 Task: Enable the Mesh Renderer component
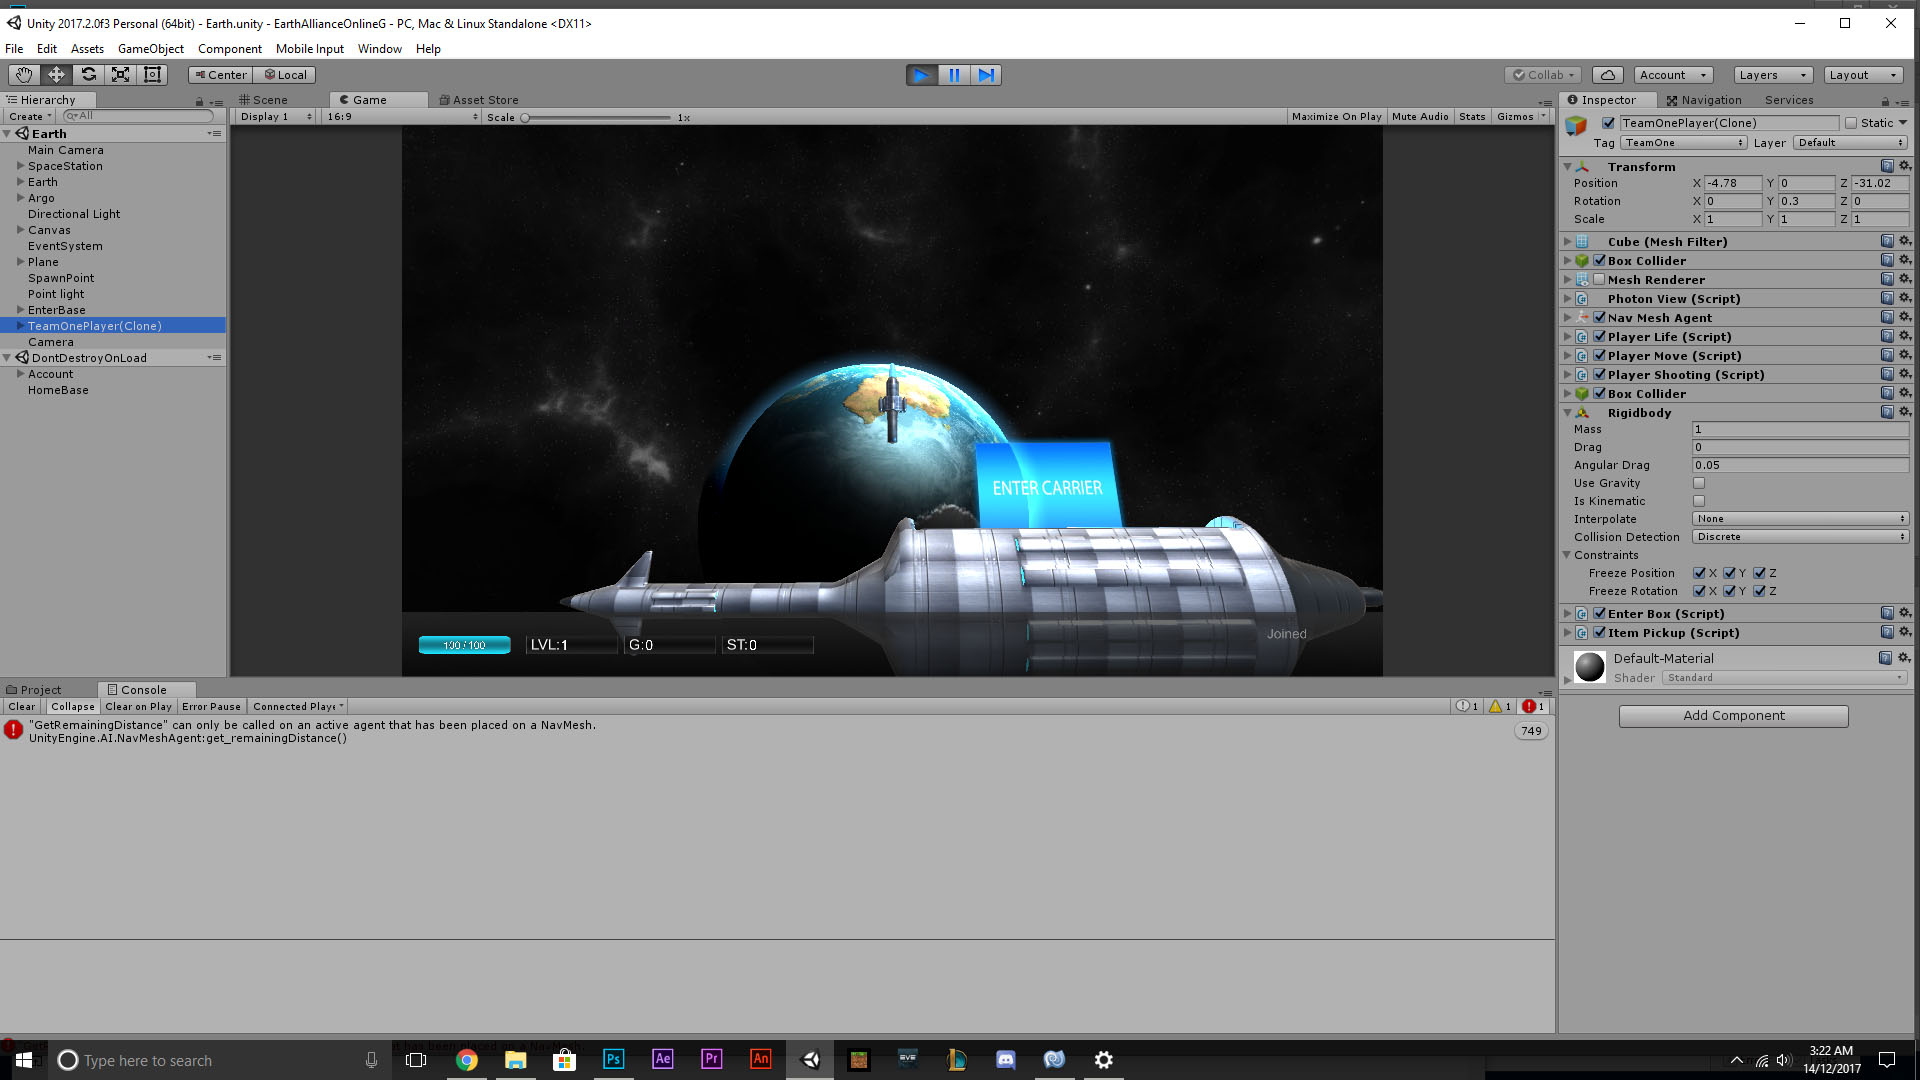[x=1599, y=279]
